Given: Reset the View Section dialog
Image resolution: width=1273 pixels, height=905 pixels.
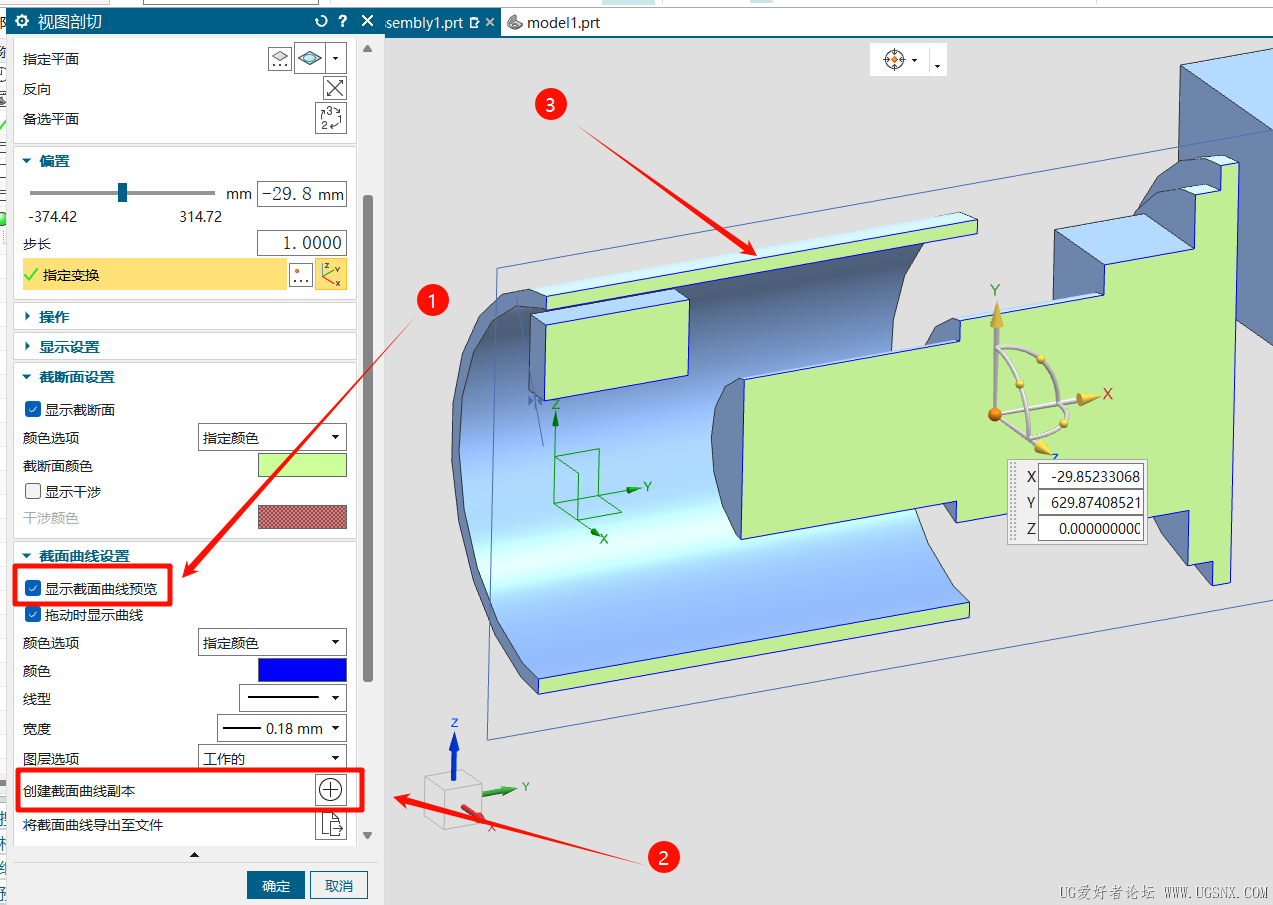Looking at the screenshot, I should coord(321,21).
